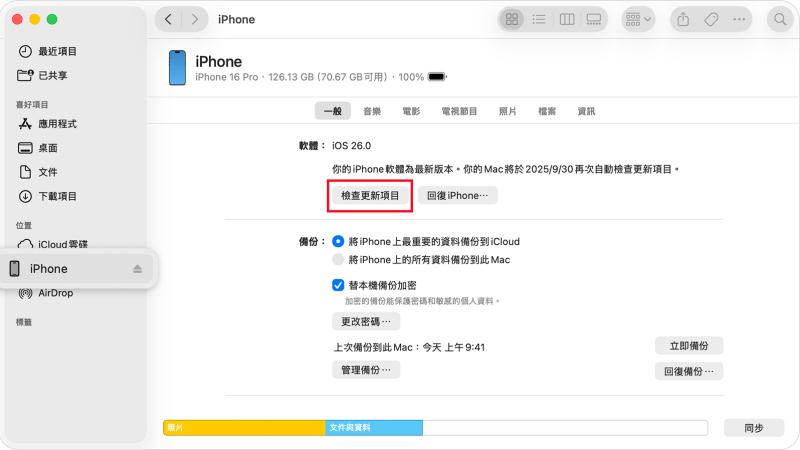Open 最近項目 in the sidebar

click(x=47, y=51)
